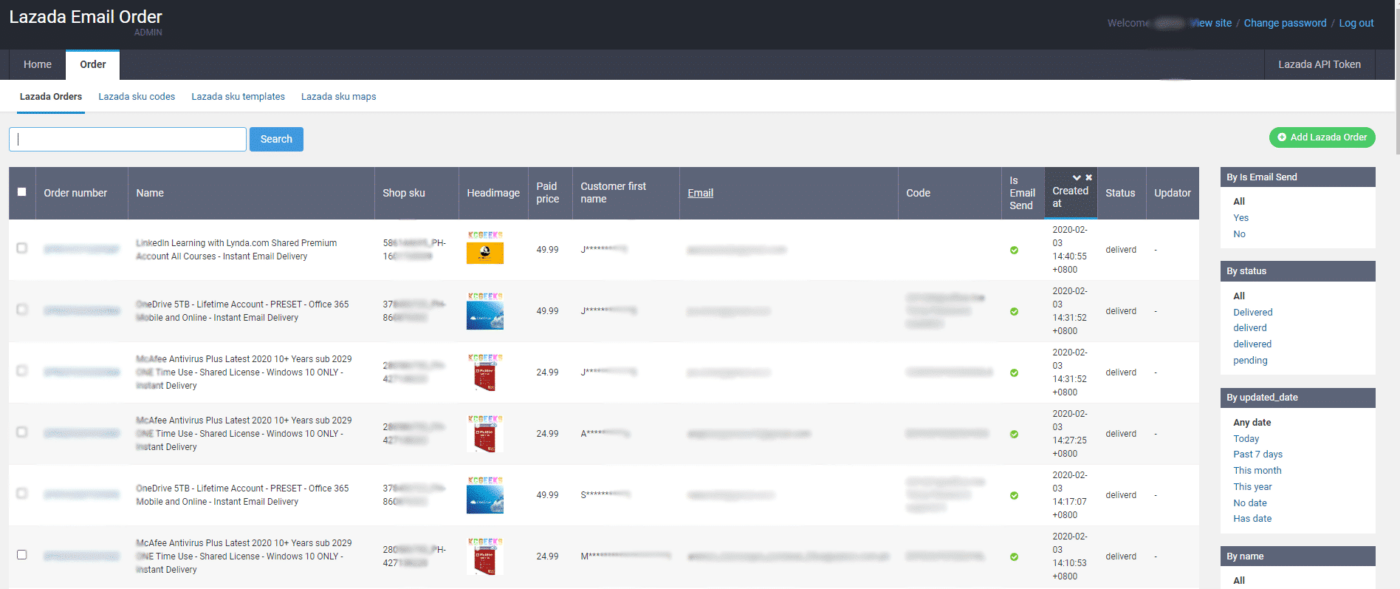Tick the select-all checkbox in the table header
This screenshot has width=1400, height=589.
tap(22, 192)
